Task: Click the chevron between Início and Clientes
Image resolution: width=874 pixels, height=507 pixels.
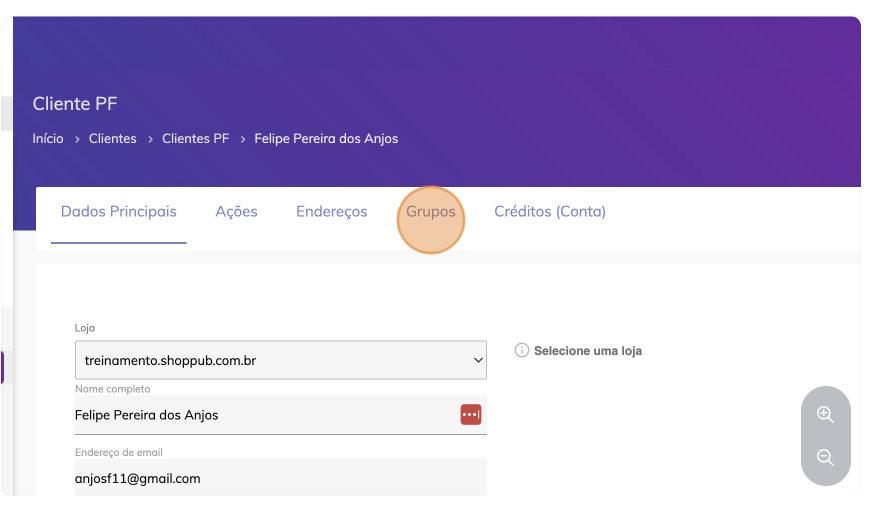Action: (x=77, y=139)
